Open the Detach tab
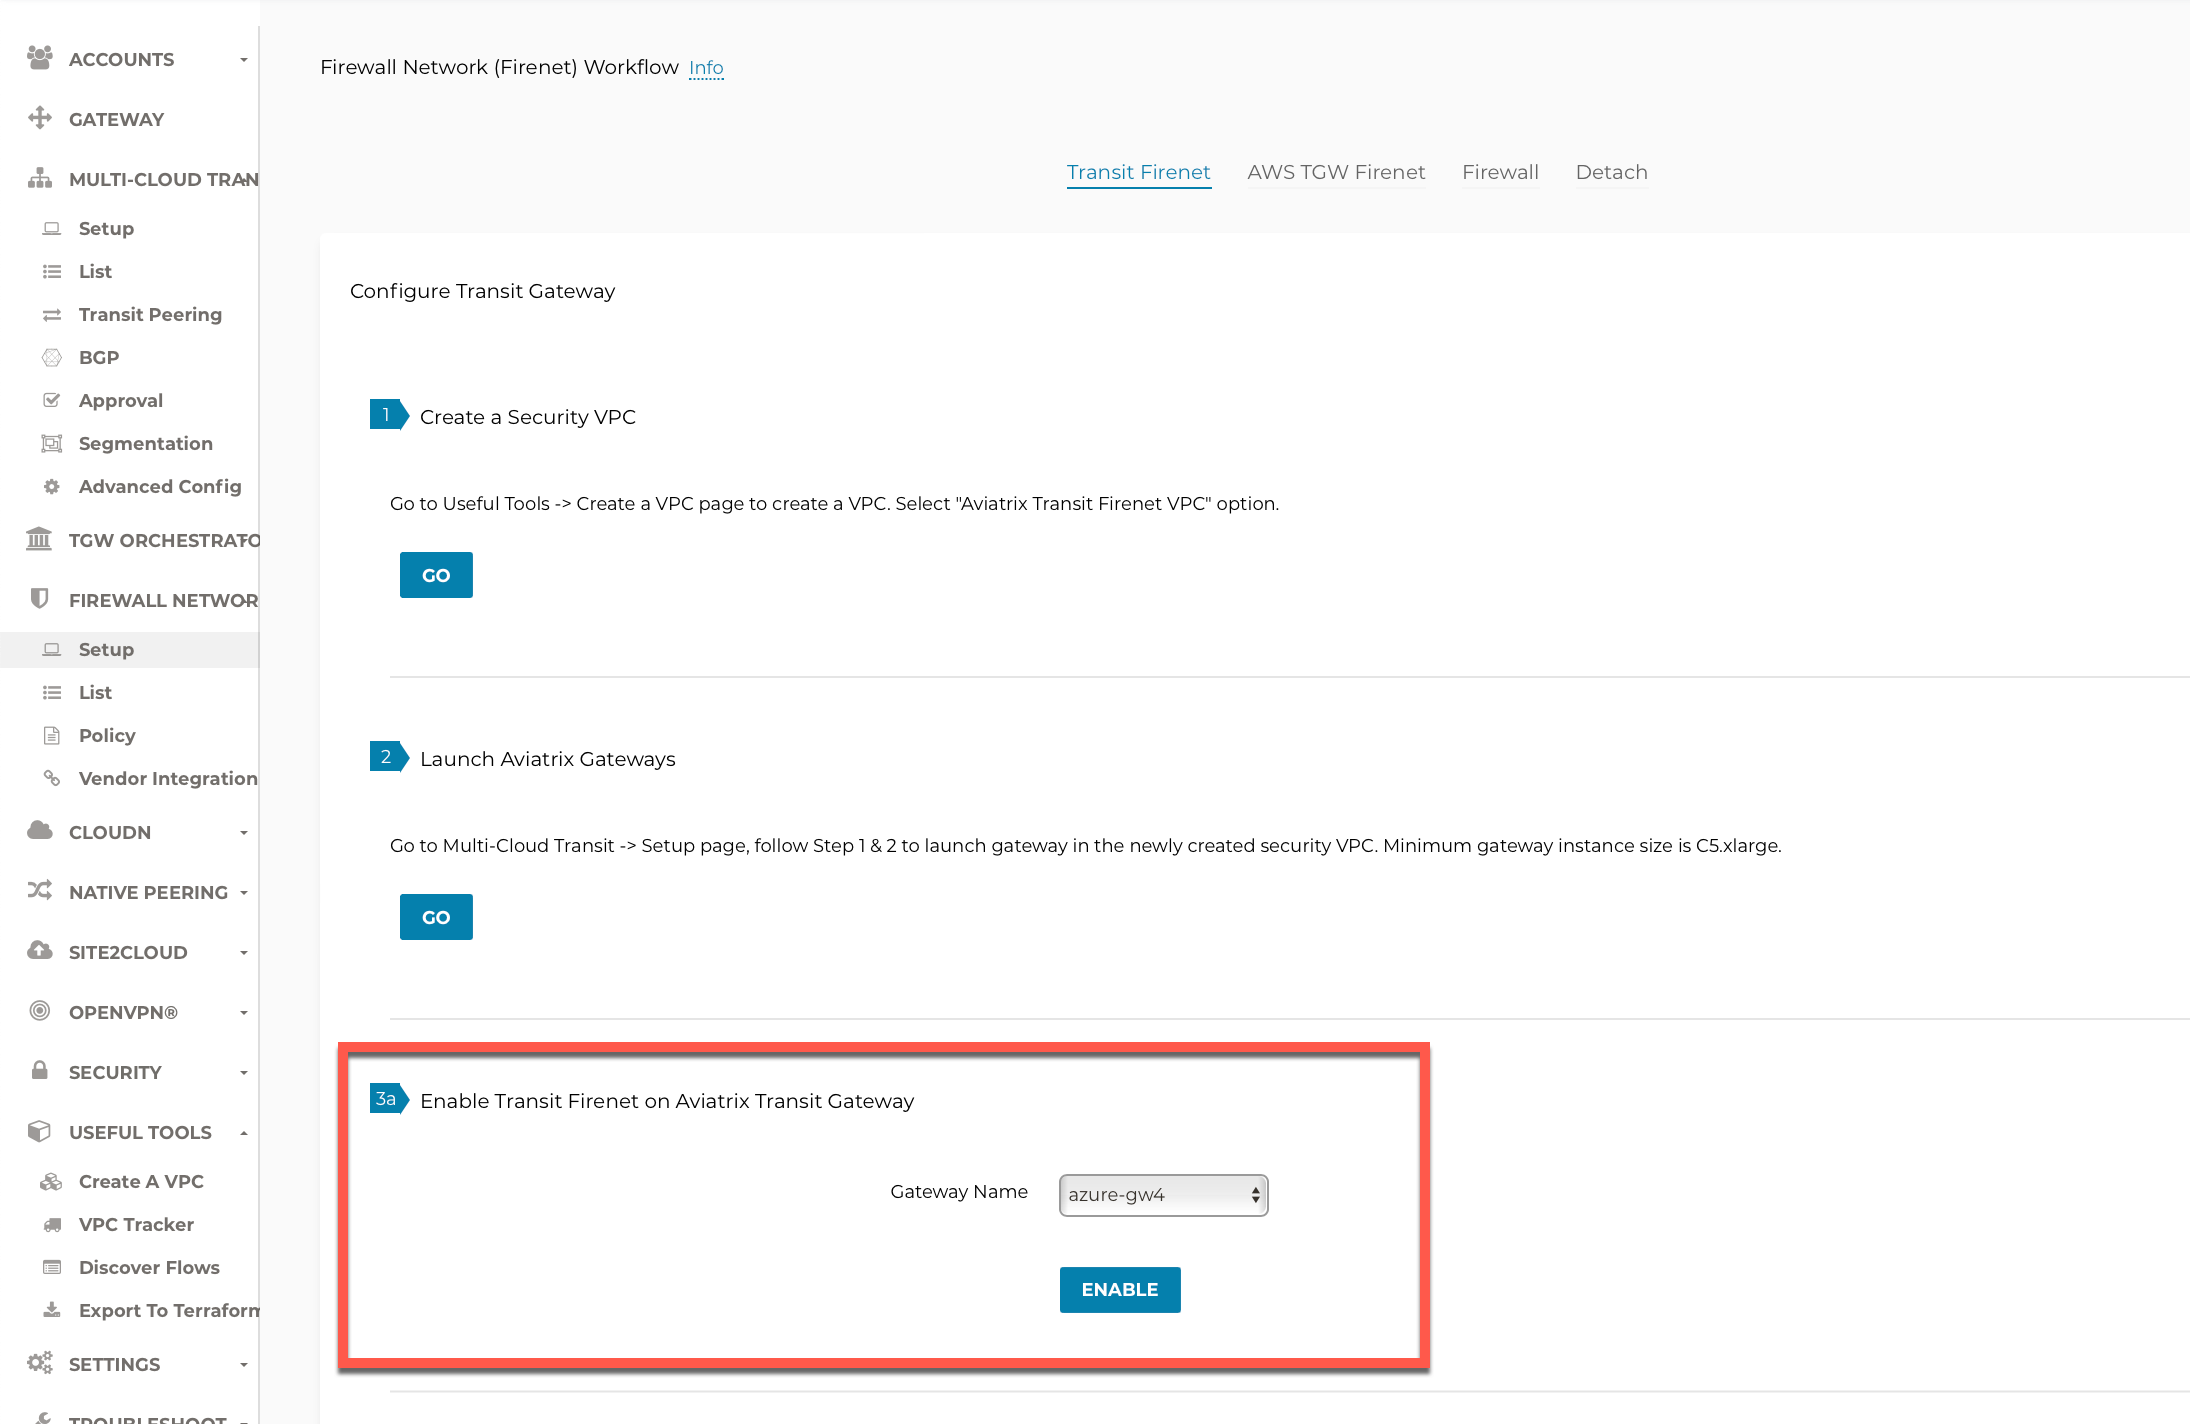Image resolution: width=2190 pixels, height=1424 pixels. (1611, 172)
